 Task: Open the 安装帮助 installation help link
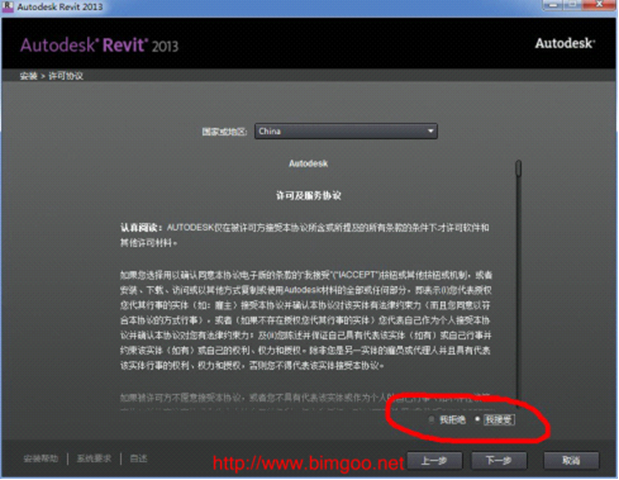click(x=41, y=458)
